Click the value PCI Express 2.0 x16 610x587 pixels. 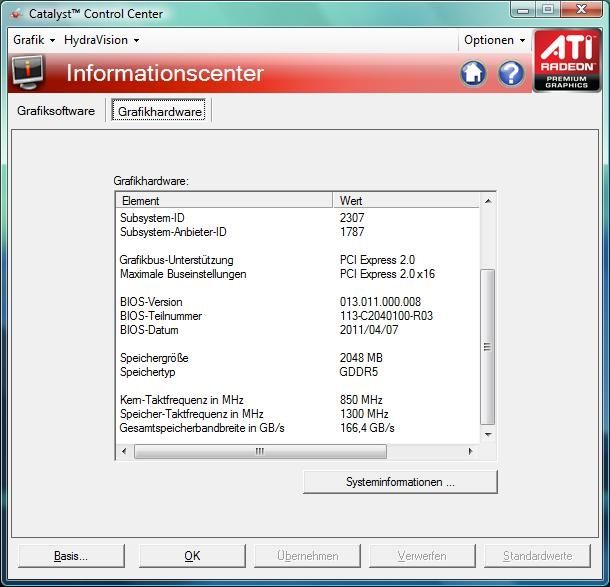[x=387, y=274]
